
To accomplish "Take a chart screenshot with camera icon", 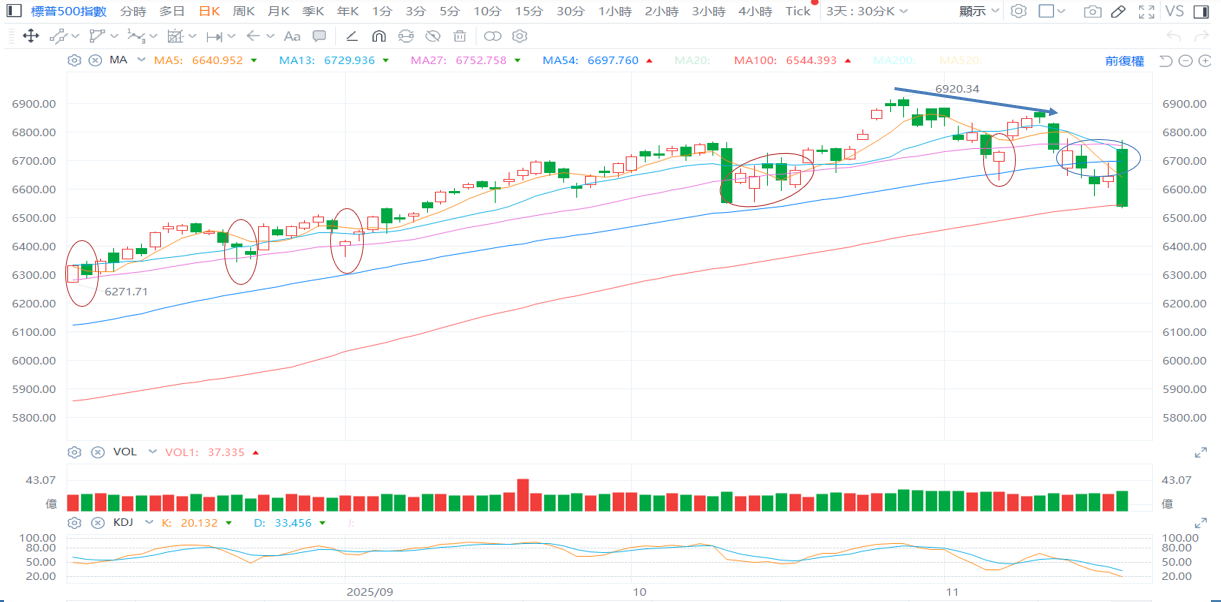I will (1093, 11).
